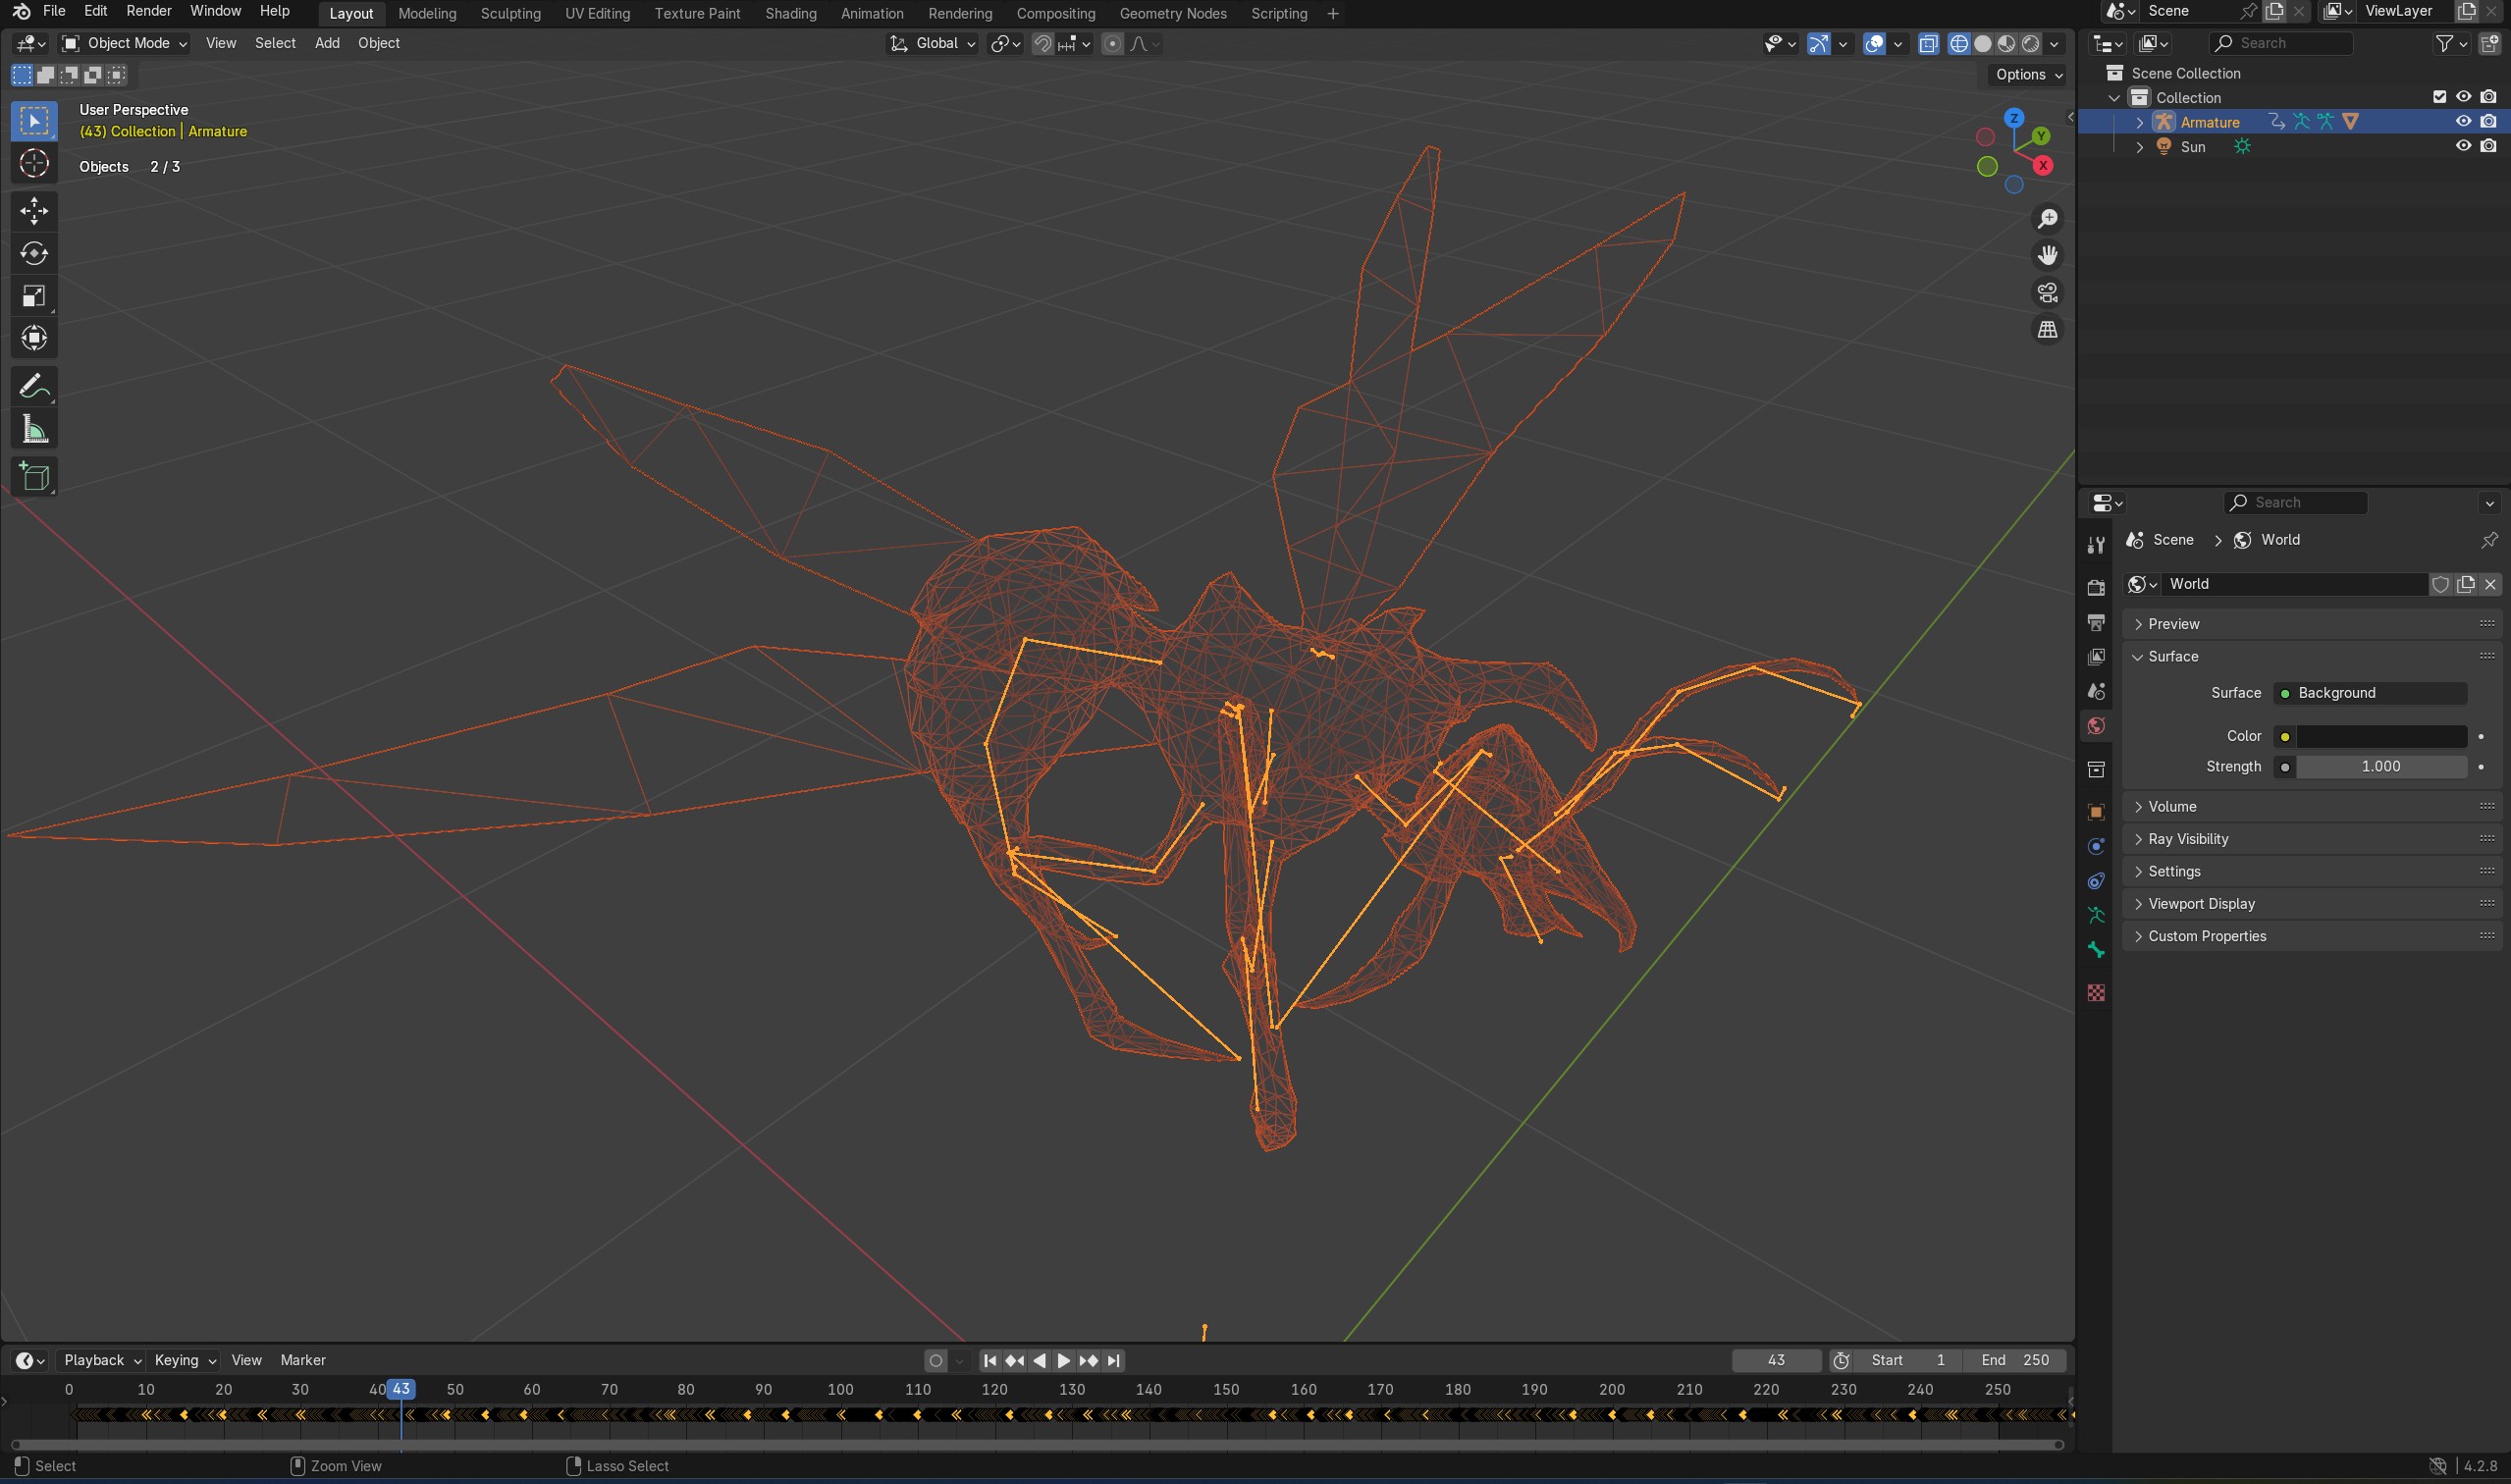Image resolution: width=2511 pixels, height=1484 pixels.
Task: Toggle Sun visibility eye in the outliner
Action: (x=2463, y=146)
